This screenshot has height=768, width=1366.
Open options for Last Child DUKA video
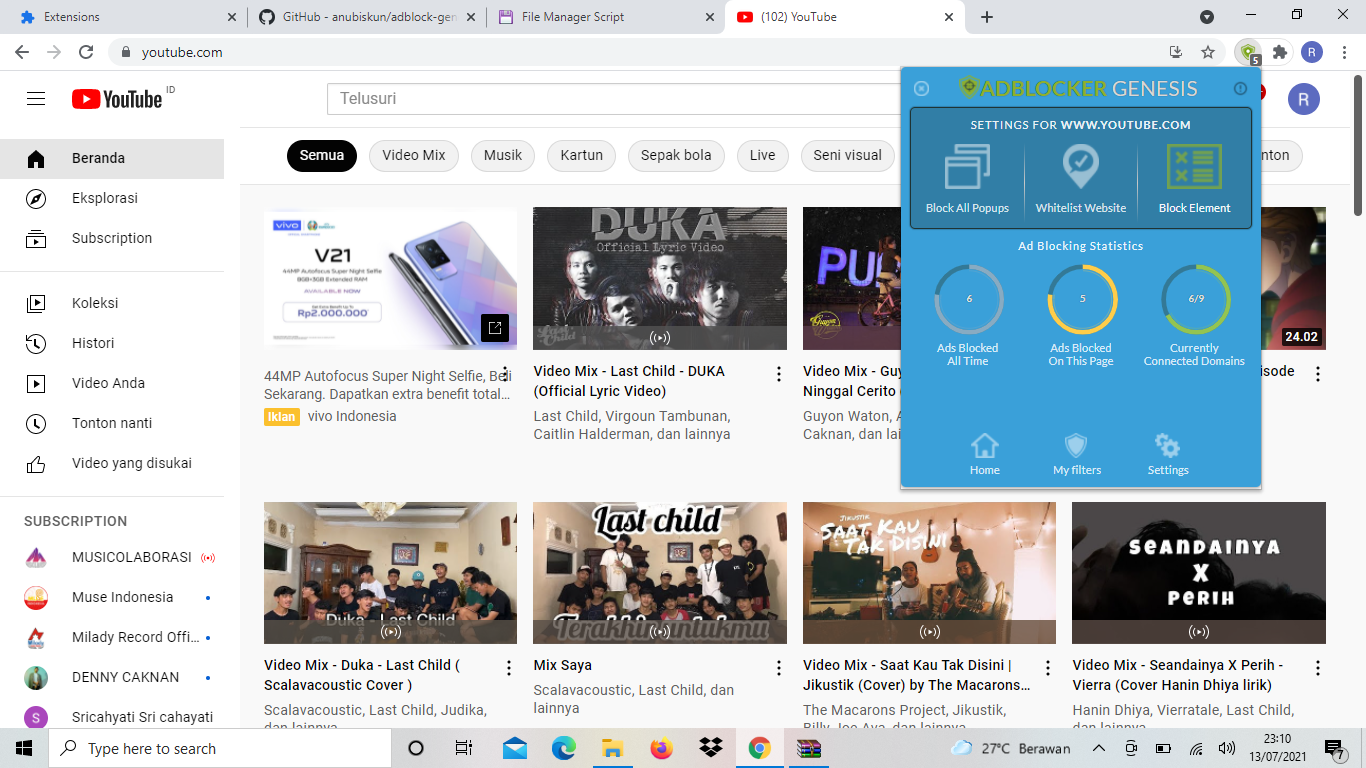pyautogui.click(x=779, y=374)
